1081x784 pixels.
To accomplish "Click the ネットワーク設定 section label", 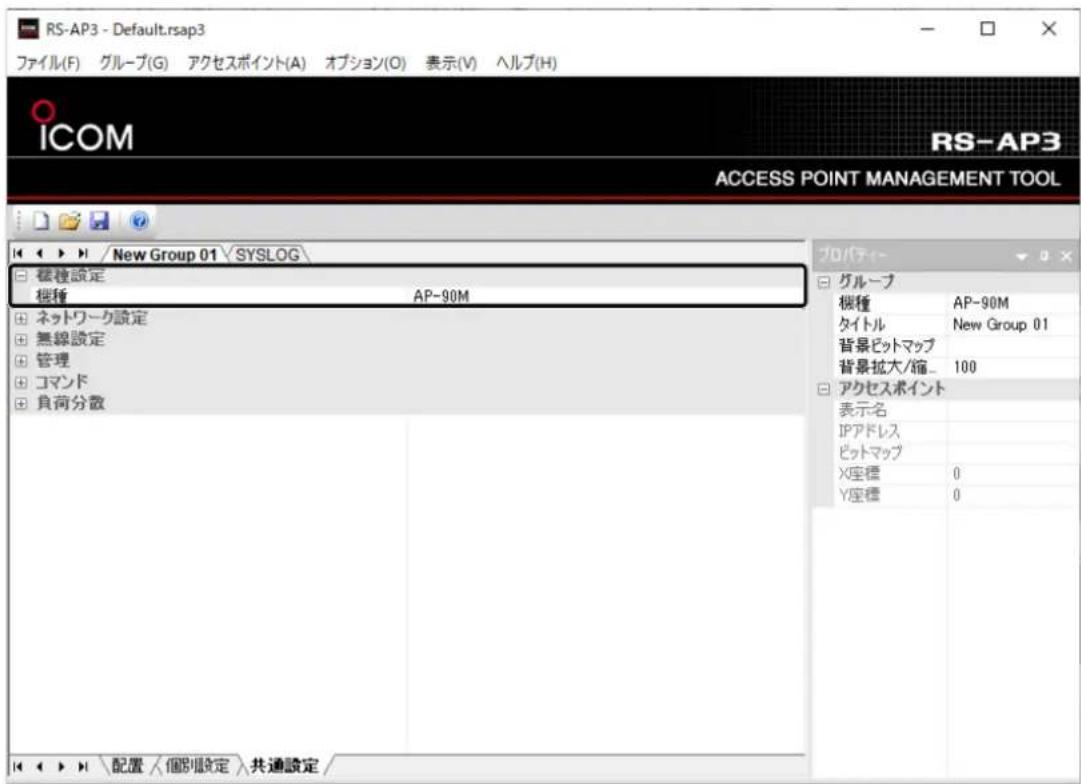I will (92, 318).
